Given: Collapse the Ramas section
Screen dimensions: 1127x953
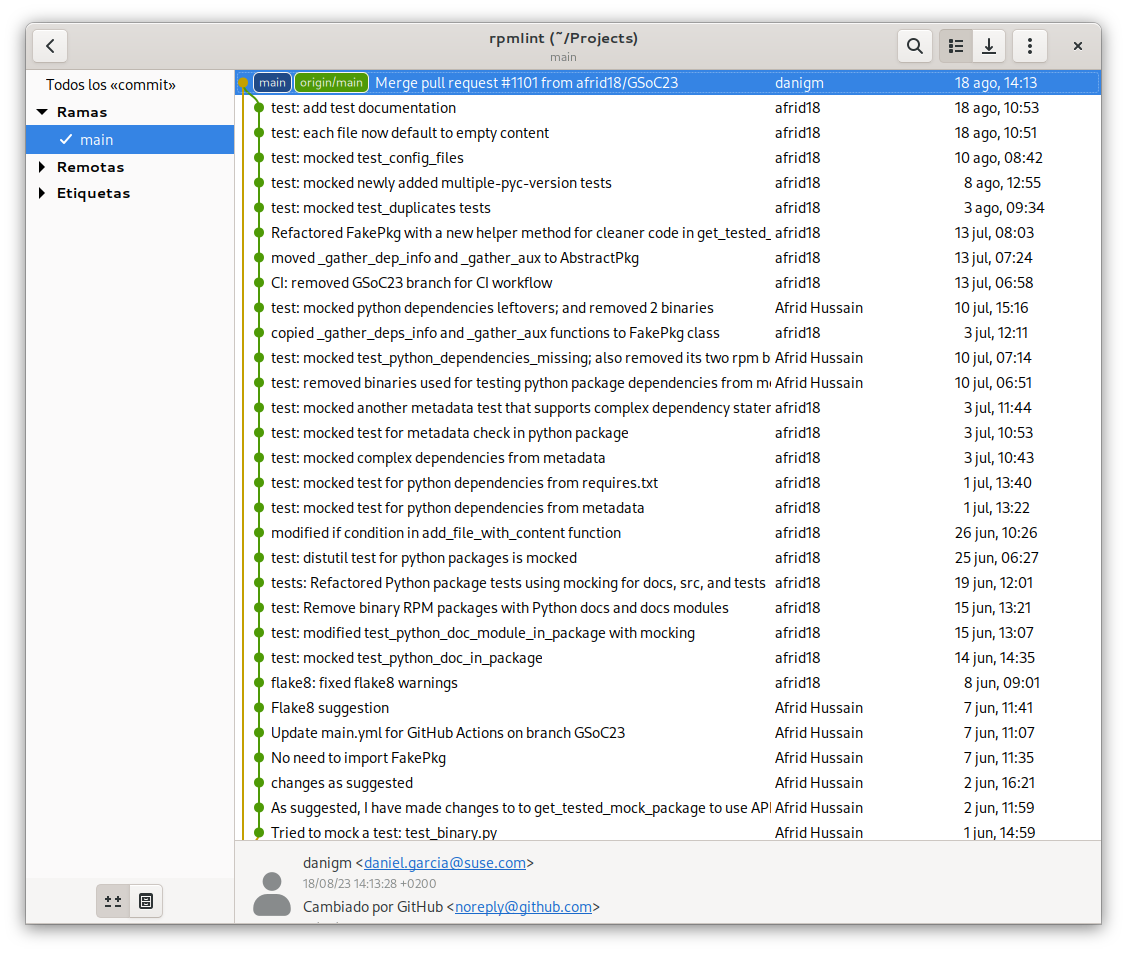Looking at the screenshot, I should (42, 112).
